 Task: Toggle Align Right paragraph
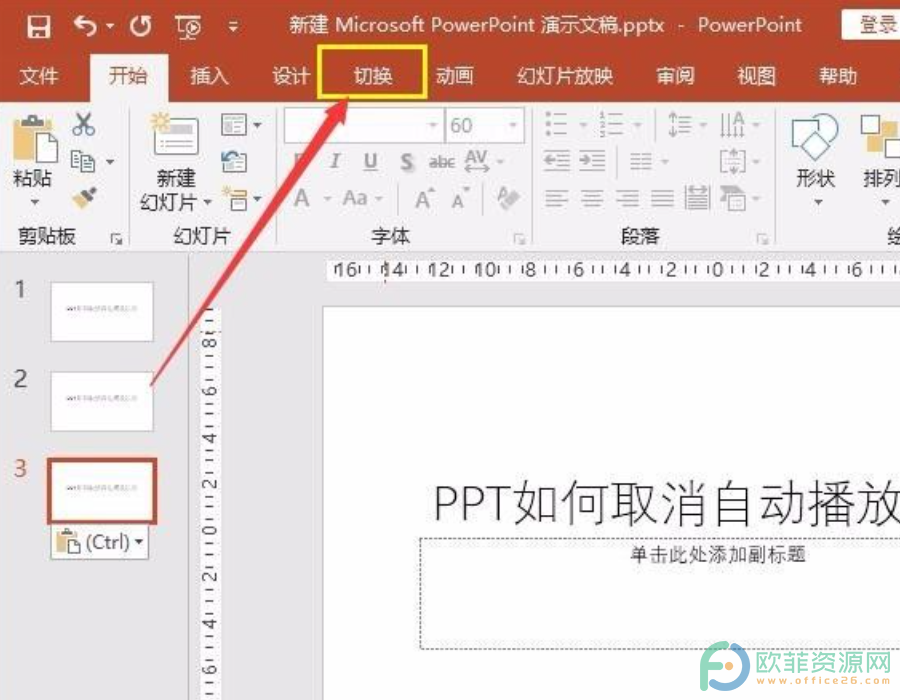pyautogui.click(x=627, y=199)
